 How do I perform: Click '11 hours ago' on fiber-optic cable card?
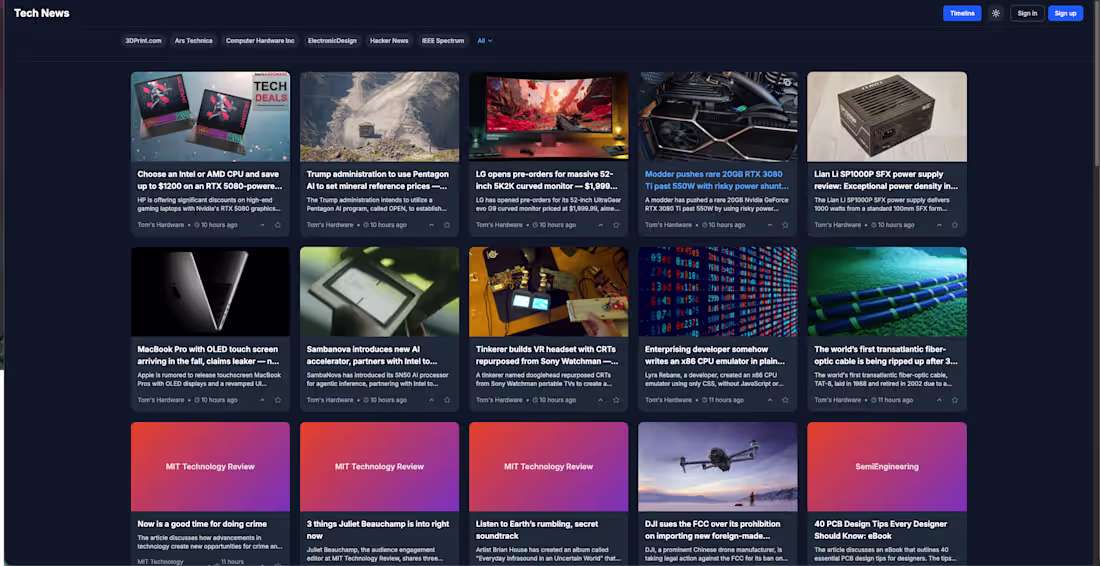[x=893, y=400]
